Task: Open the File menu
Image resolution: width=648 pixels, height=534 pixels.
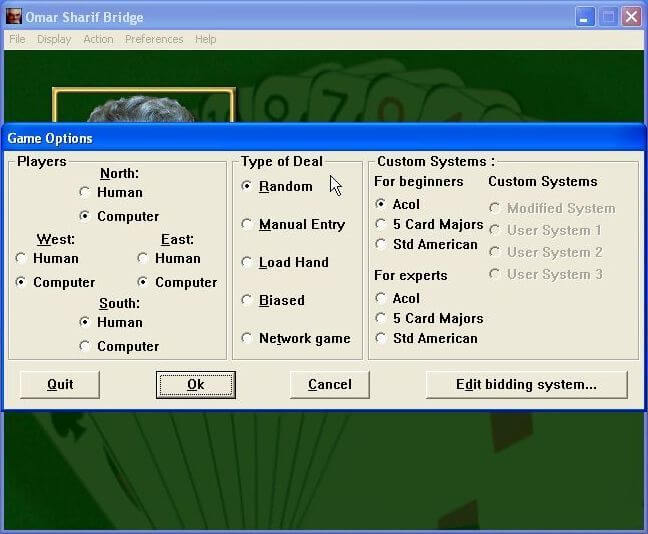Action: pyautogui.click(x=17, y=39)
